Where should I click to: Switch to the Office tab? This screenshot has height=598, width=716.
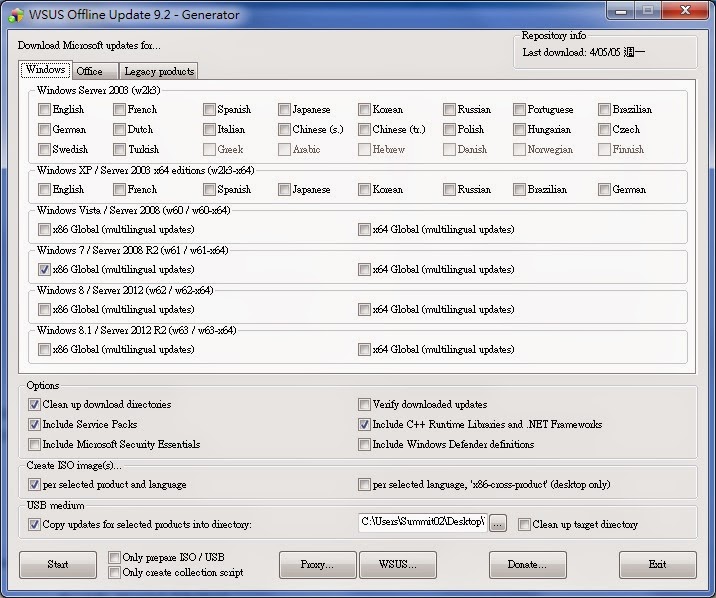(94, 71)
